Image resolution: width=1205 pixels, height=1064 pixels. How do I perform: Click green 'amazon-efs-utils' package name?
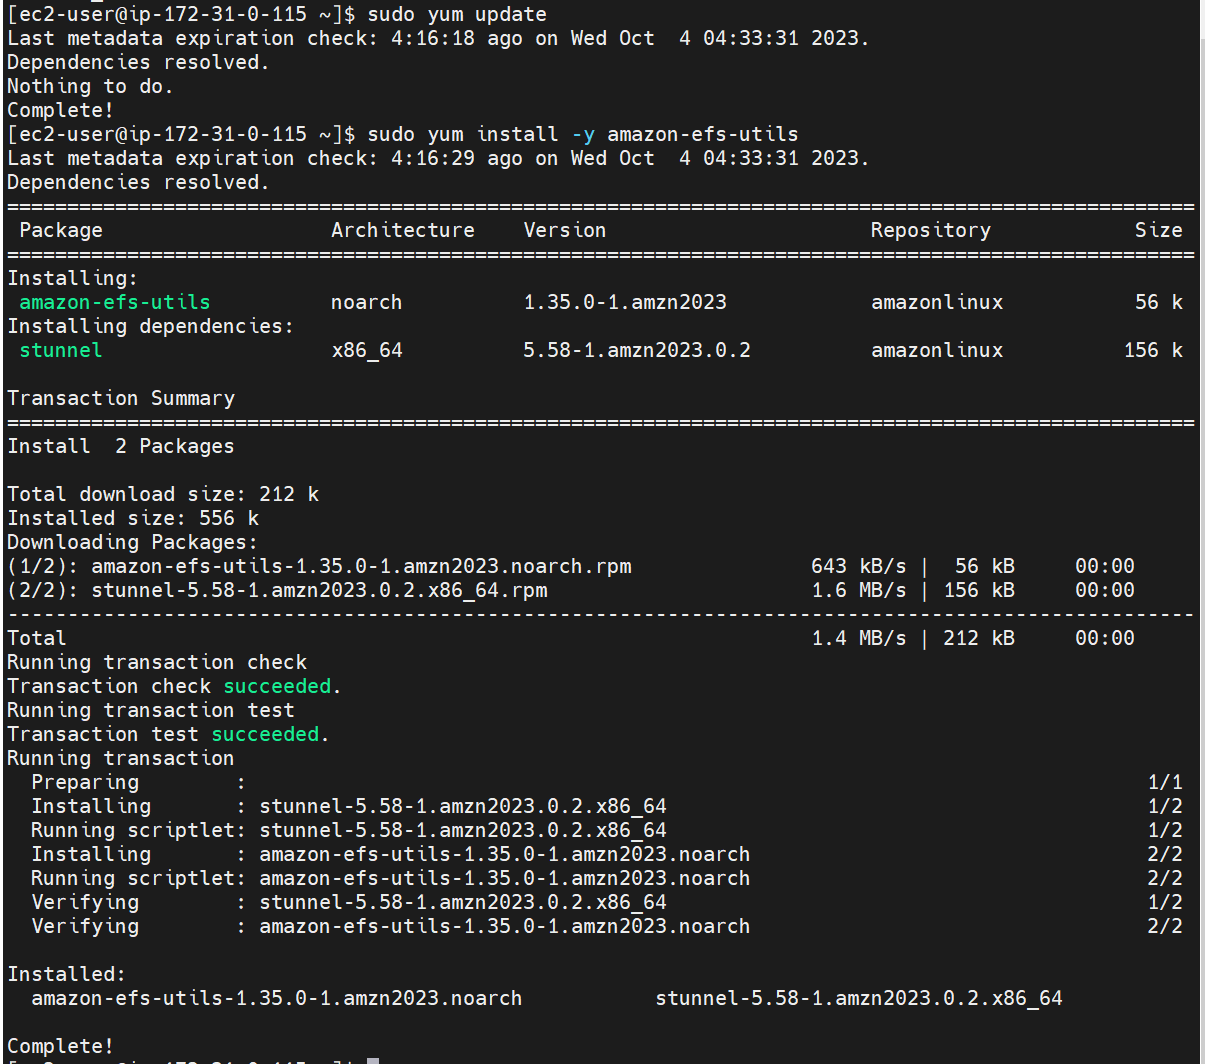115,303
